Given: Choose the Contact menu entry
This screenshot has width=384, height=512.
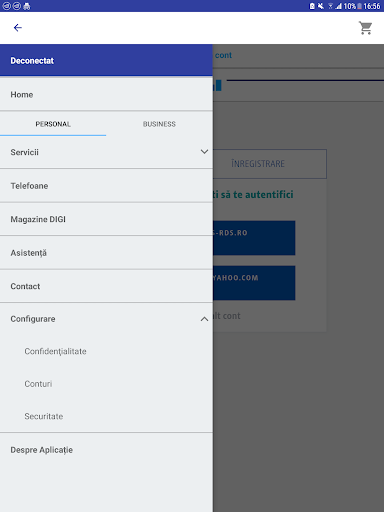Looking at the screenshot, I should click(106, 286).
